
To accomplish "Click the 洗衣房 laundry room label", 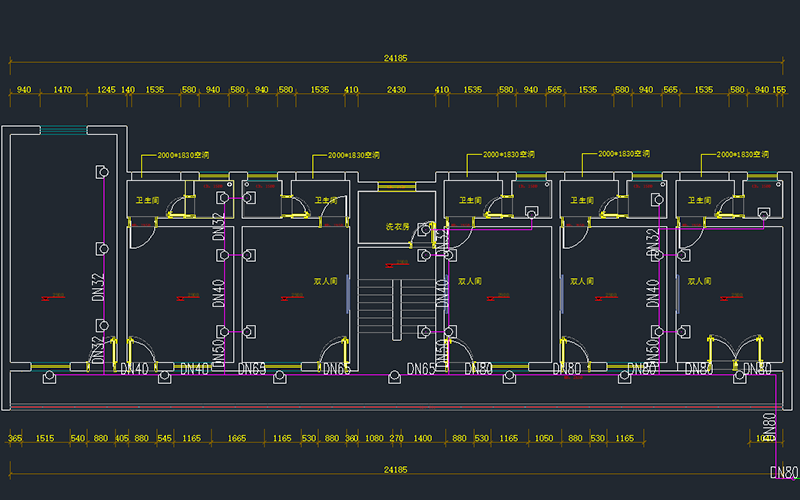I will 398,227.
